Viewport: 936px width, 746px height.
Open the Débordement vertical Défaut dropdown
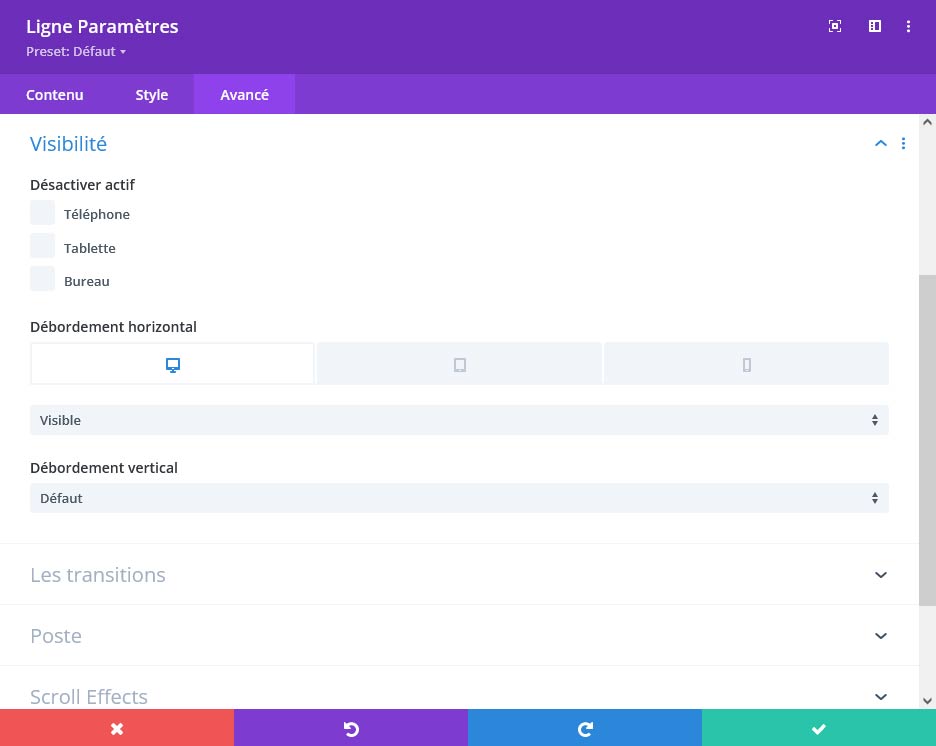pos(459,498)
